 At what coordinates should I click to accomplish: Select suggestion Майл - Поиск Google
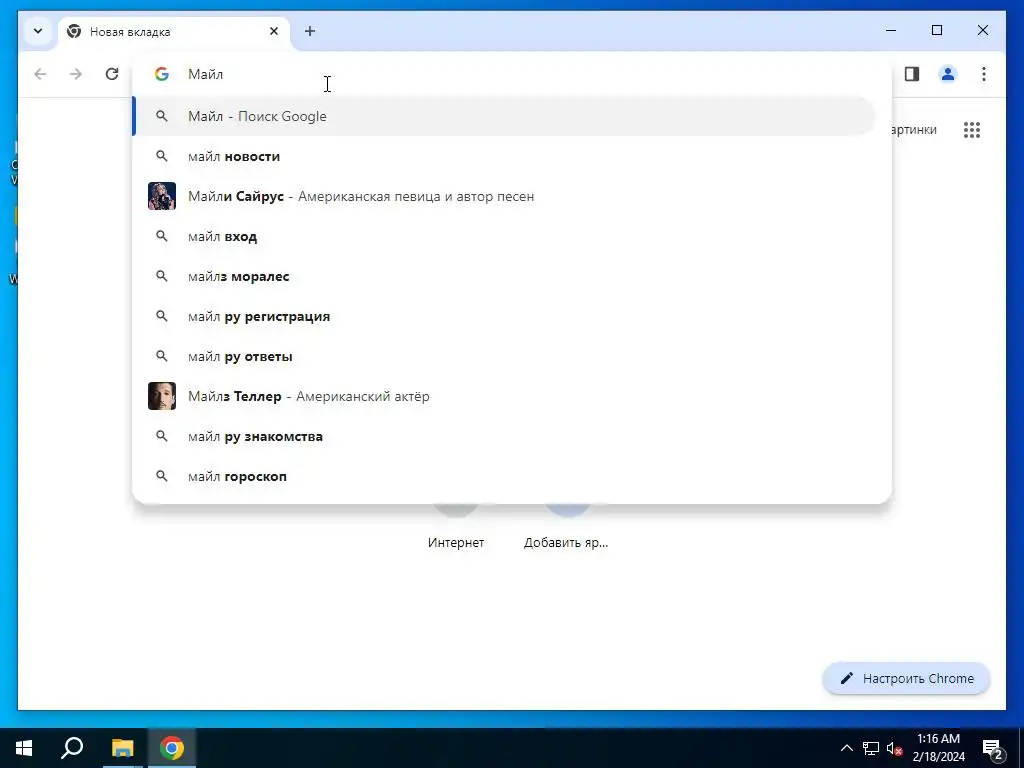click(504, 116)
